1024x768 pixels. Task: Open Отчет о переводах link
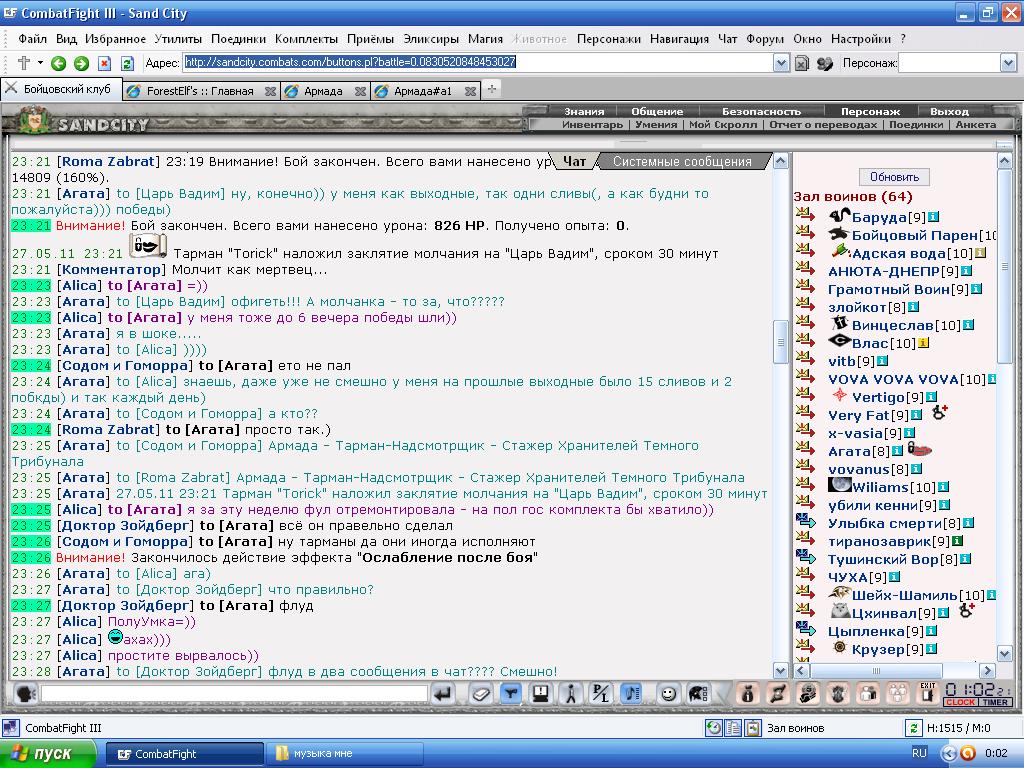823,124
